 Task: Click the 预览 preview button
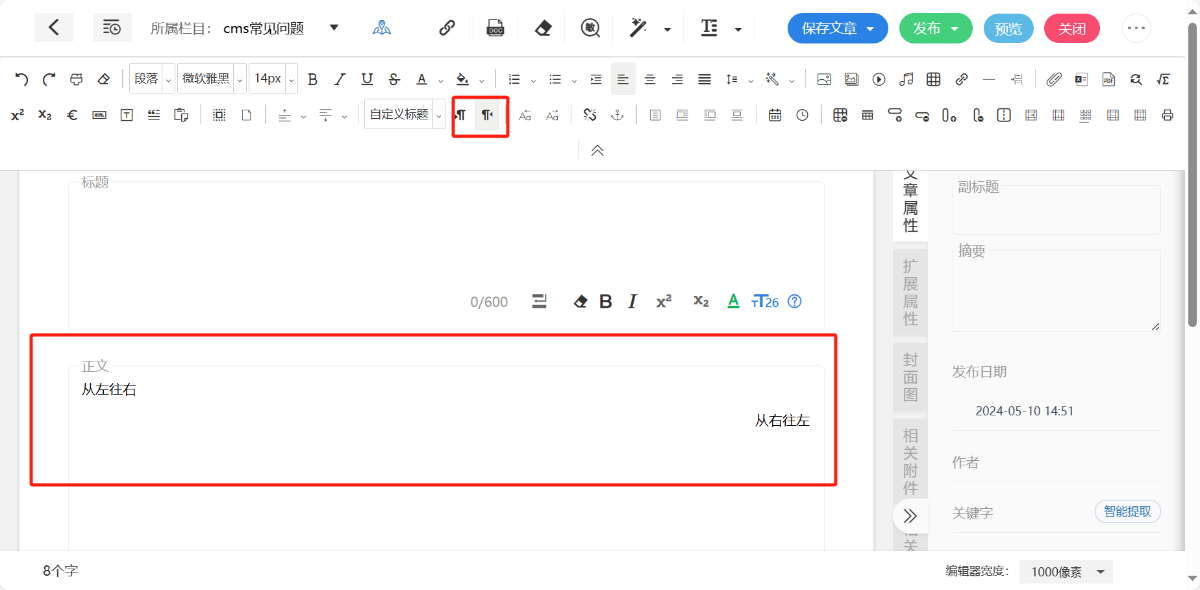tap(1008, 28)
